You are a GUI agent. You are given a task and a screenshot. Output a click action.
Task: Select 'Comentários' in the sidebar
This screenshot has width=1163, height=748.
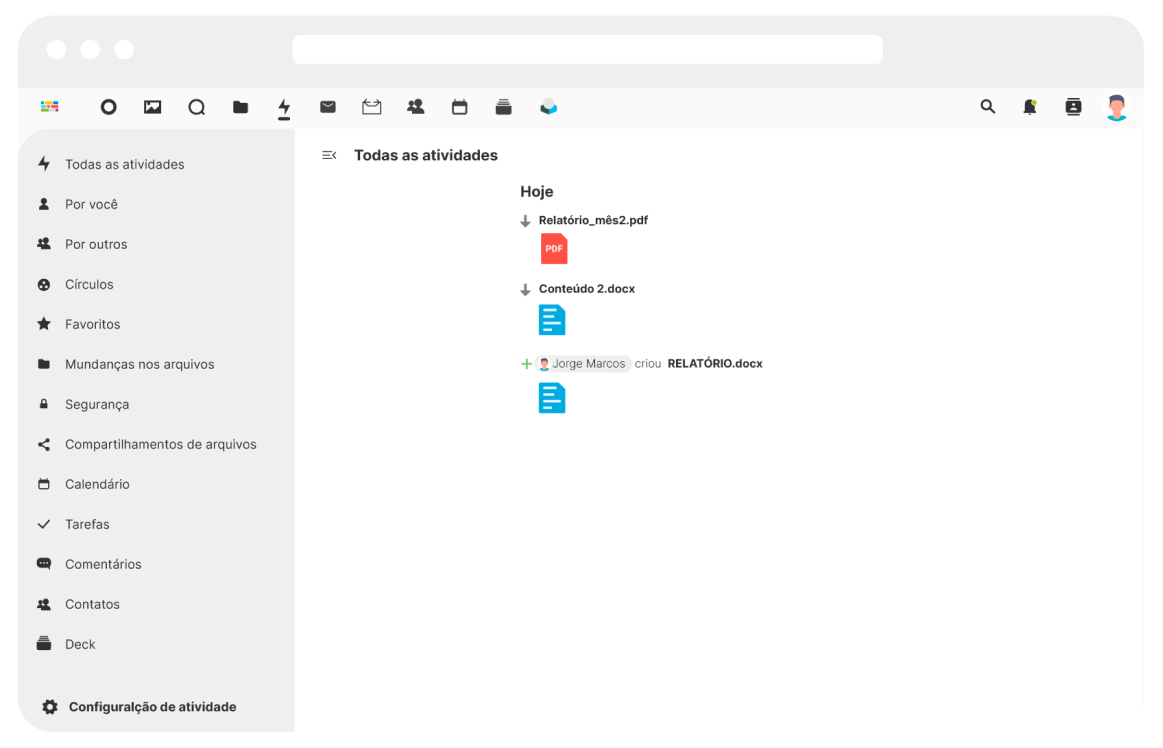103,564
